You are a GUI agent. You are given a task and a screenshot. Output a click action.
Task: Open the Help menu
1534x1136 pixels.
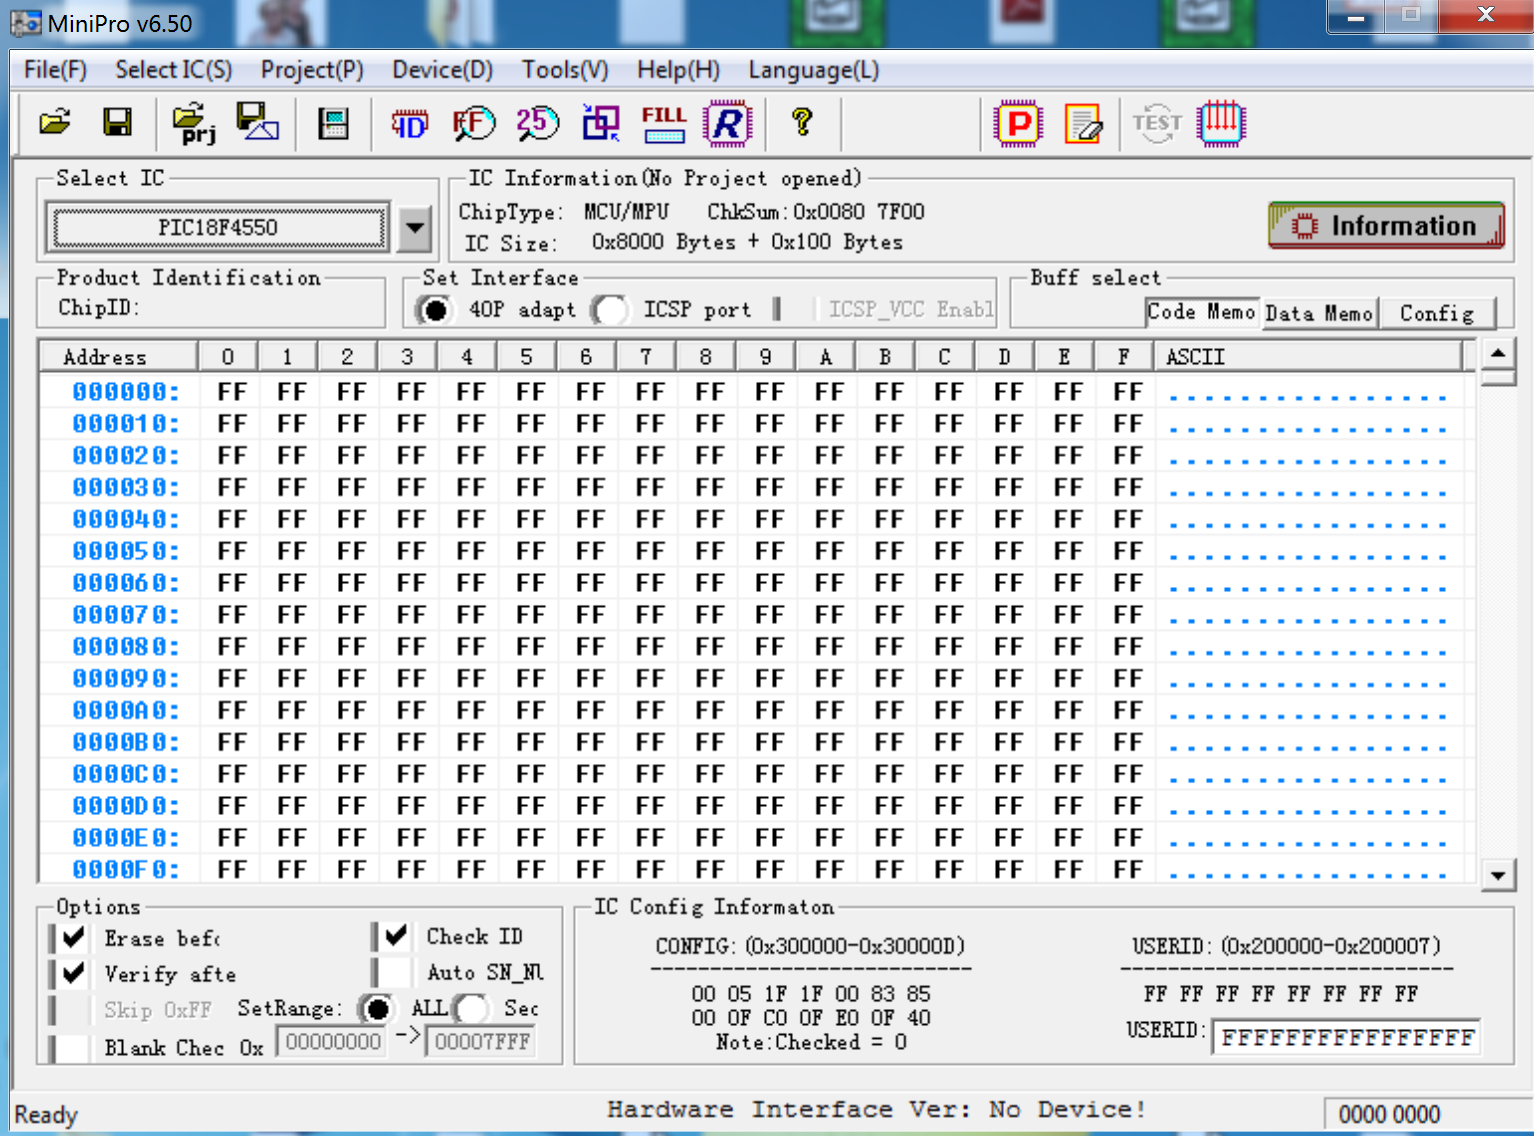(x=678, y=70)
